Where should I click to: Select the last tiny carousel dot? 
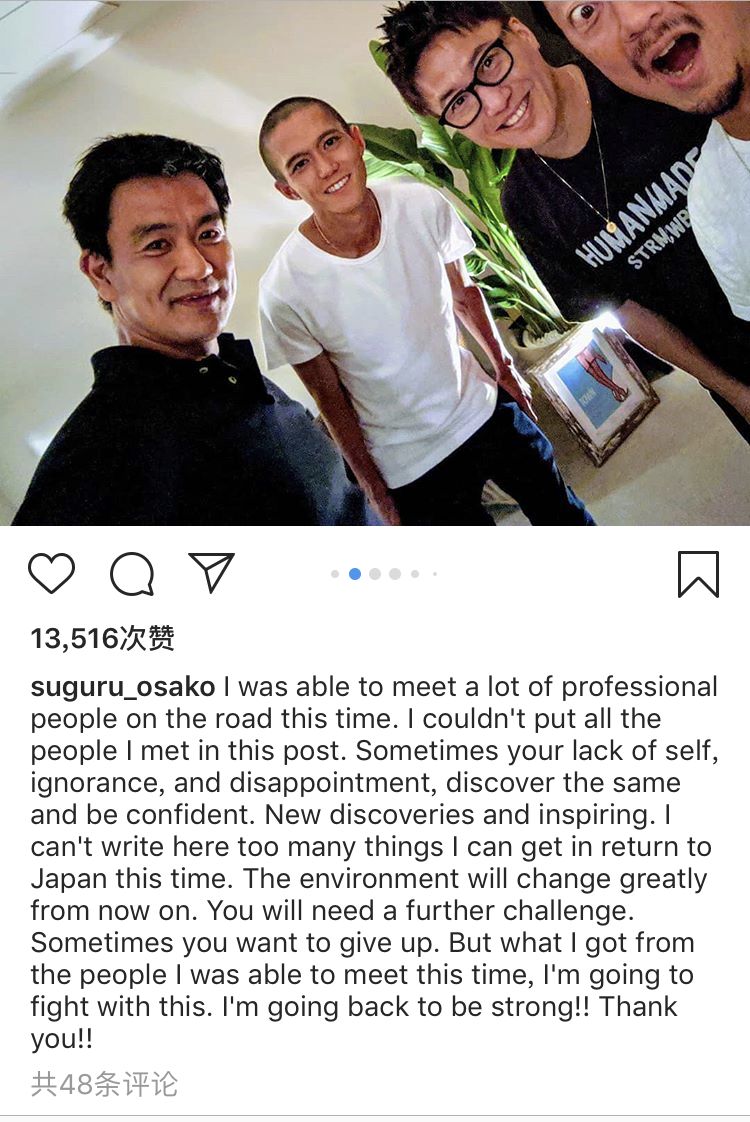click(434, 574)
